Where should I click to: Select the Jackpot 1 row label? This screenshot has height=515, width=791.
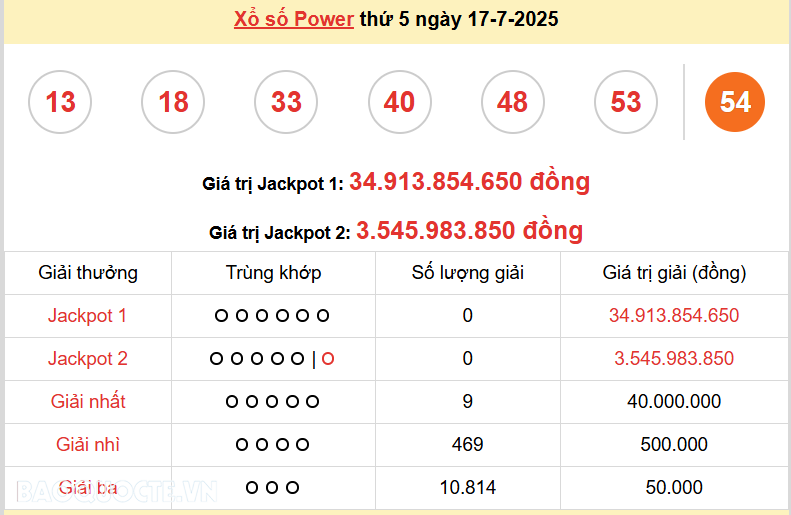click(x=87, y=316)
